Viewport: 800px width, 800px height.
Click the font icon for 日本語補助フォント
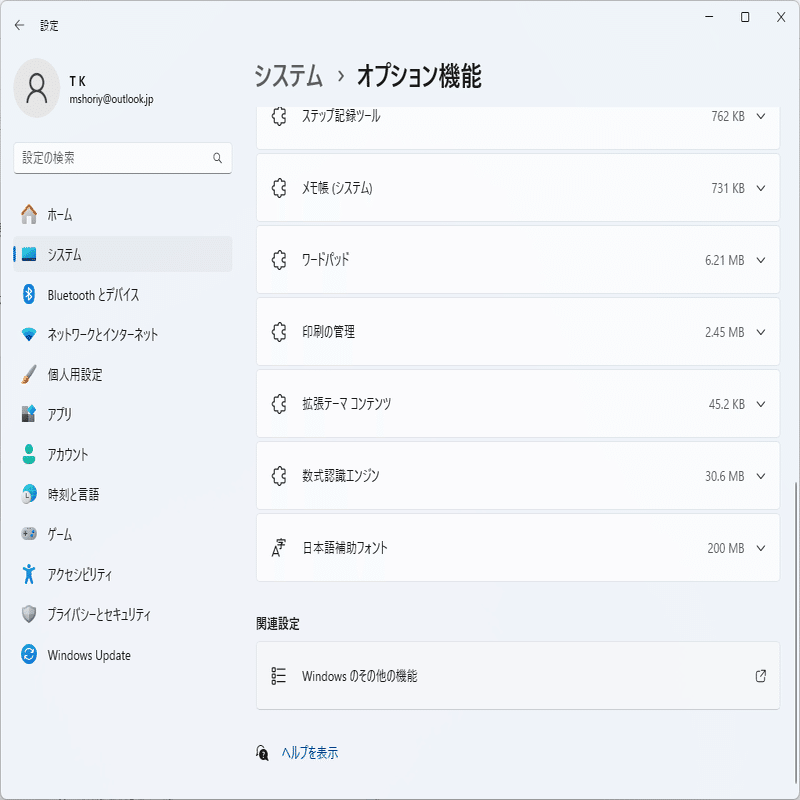279,548
